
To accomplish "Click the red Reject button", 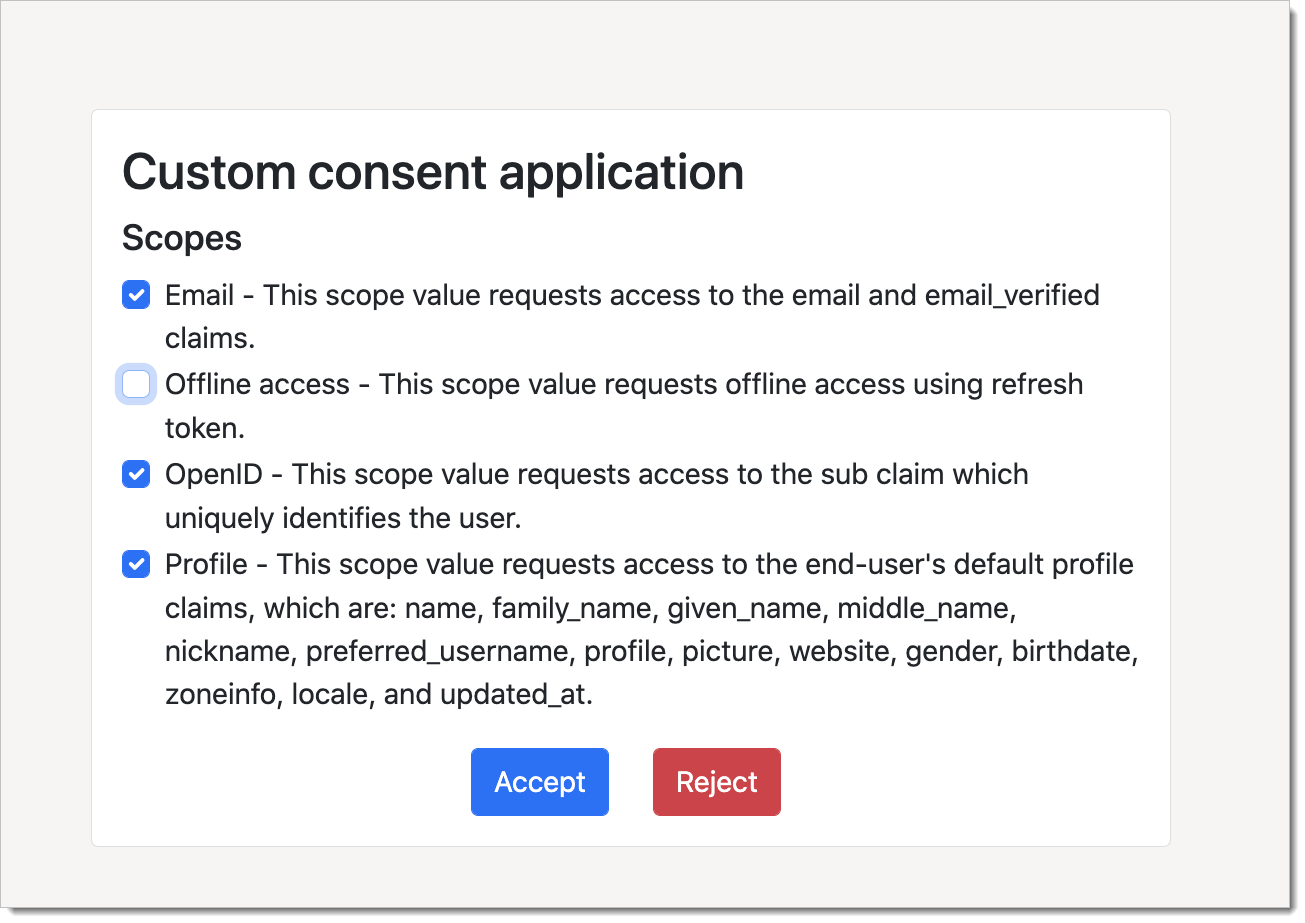I will 717,782.
